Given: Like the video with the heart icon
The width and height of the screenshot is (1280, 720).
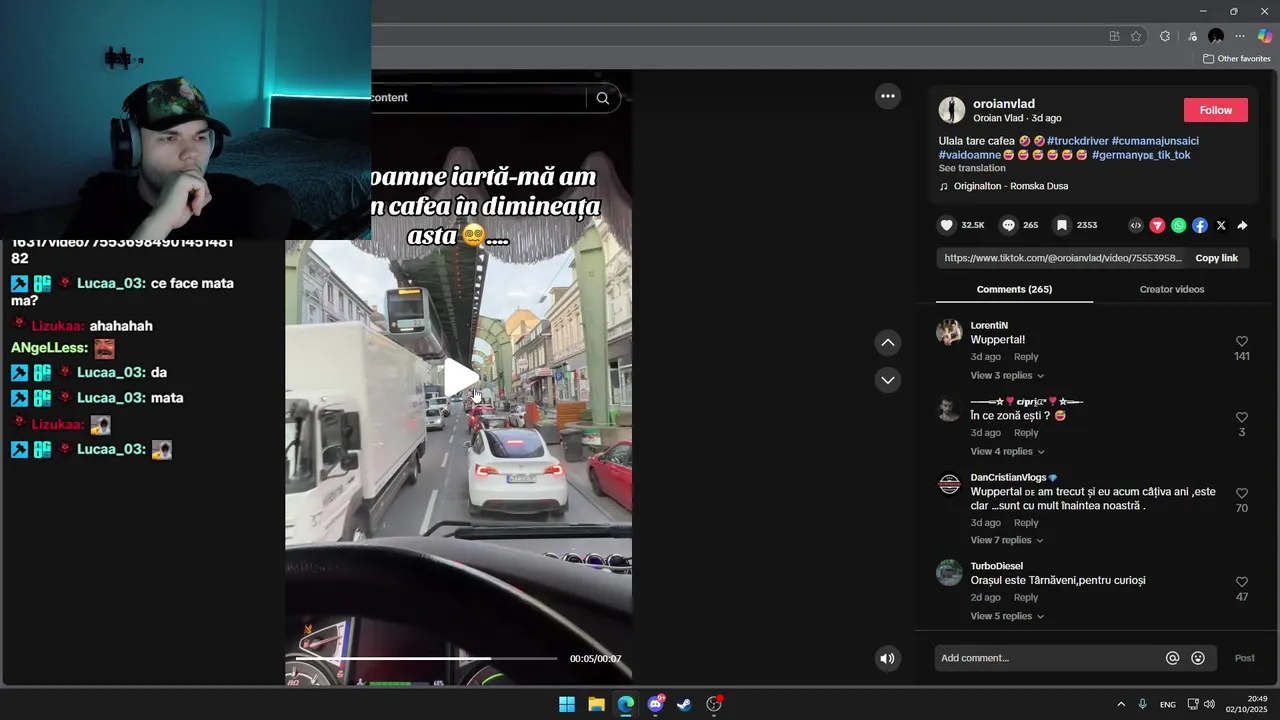Looking at the screenshot, I should (946, 226).
